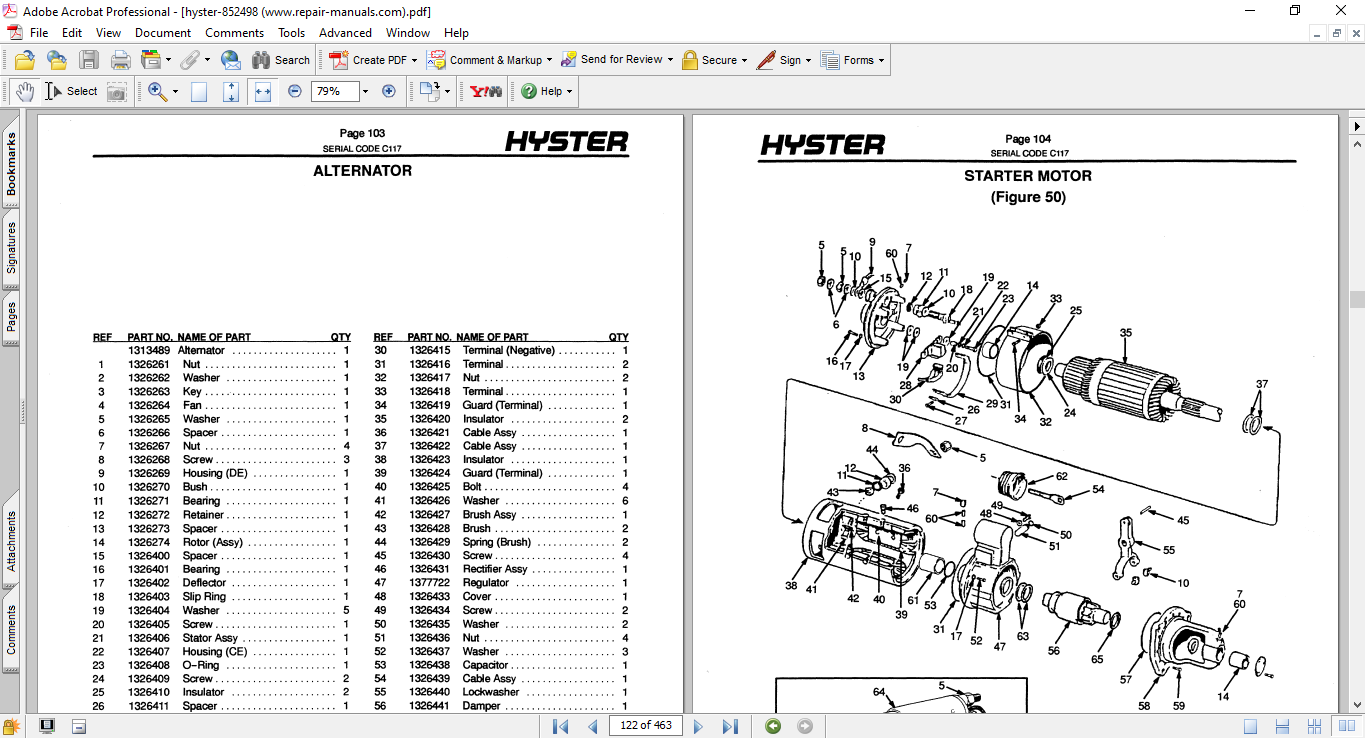Open the Bookmarks side panel tab

(11, 165)
